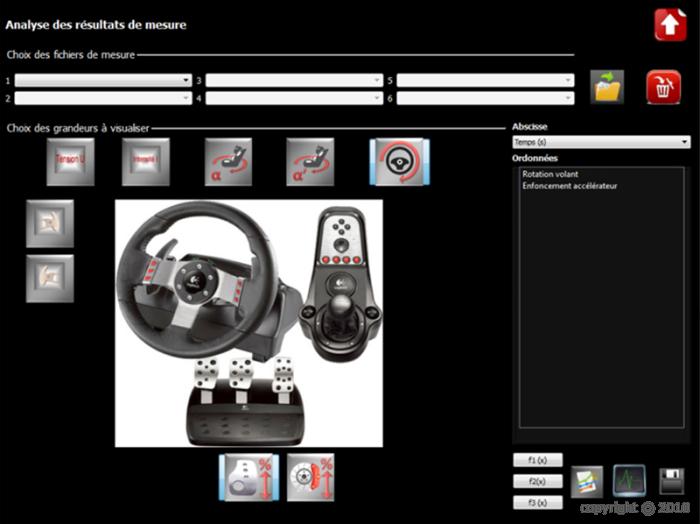Save results with the floppy disk icon
The height and width of the screenshot is (524, 700).
click(672, 481)
